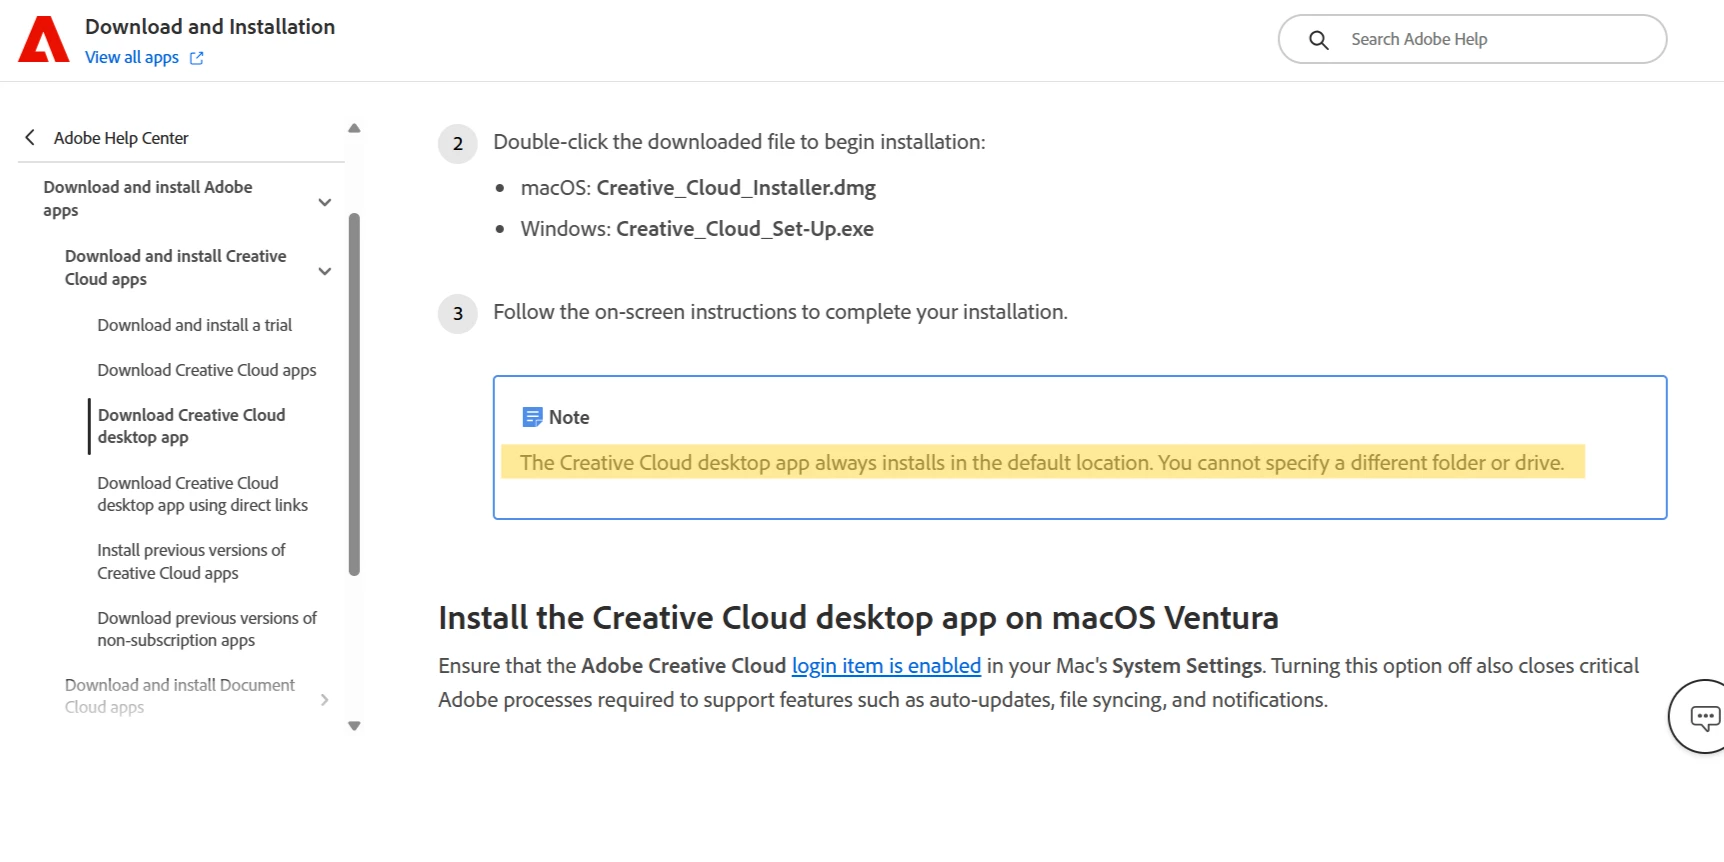Click the Adobe logo icon

[x=43, y=40]
